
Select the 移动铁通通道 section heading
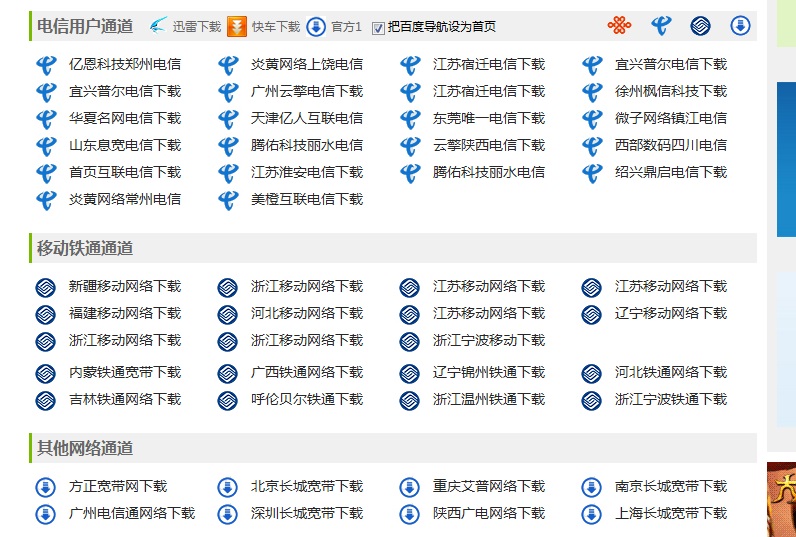coord(85,248)
